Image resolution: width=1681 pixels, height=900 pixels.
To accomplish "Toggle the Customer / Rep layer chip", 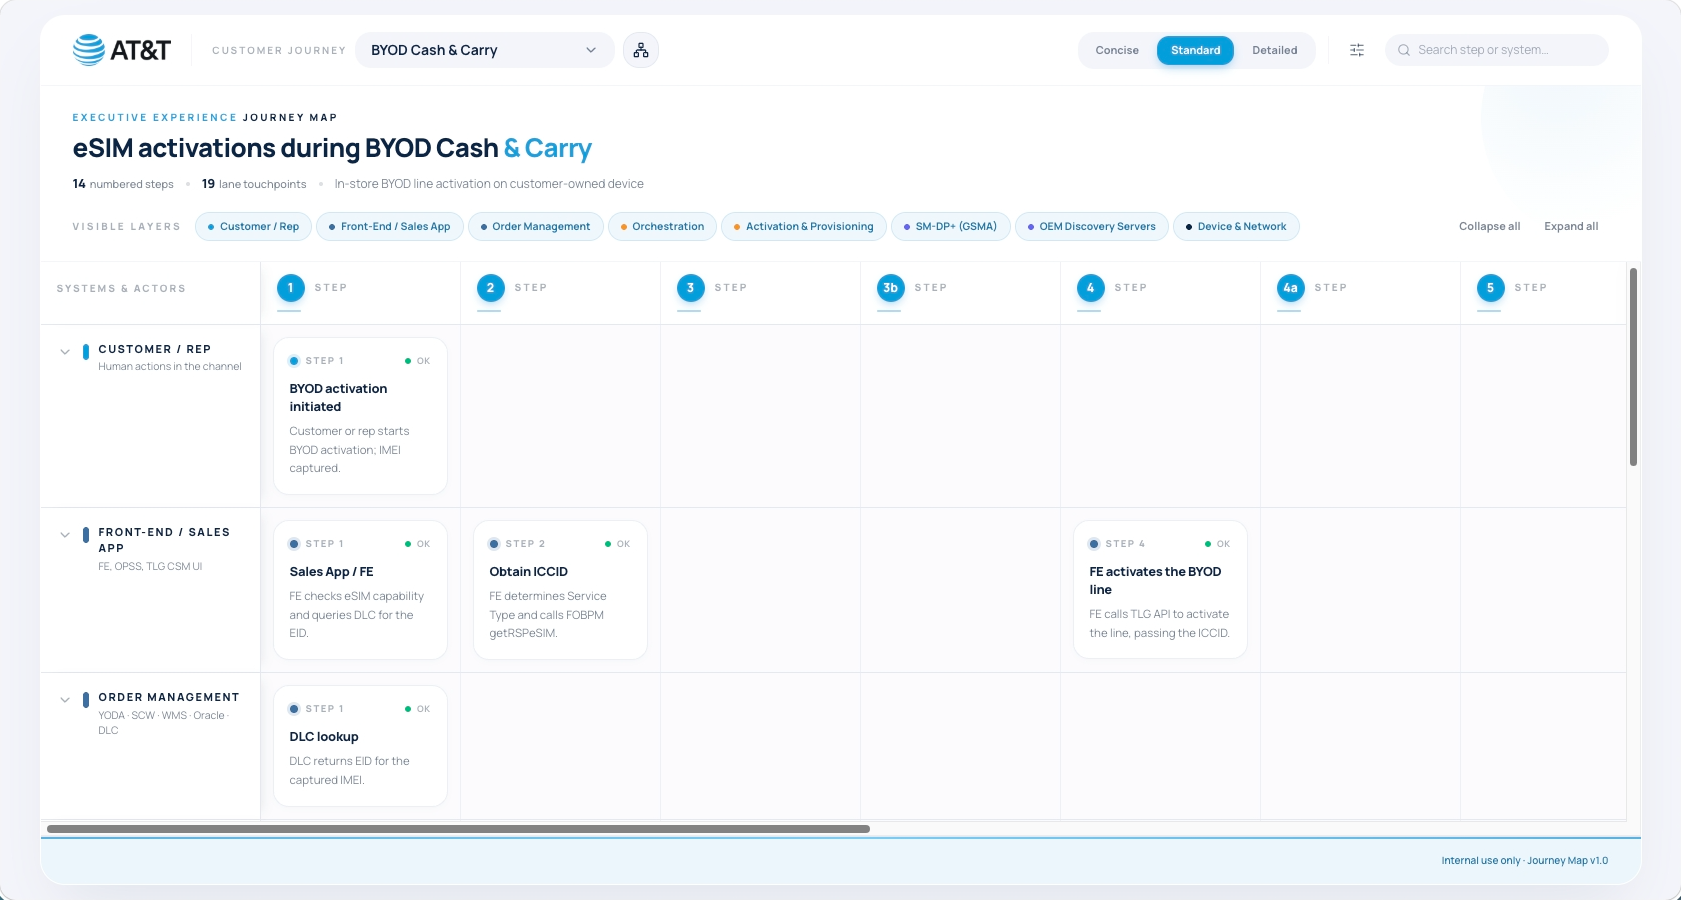I will [253, 227].
